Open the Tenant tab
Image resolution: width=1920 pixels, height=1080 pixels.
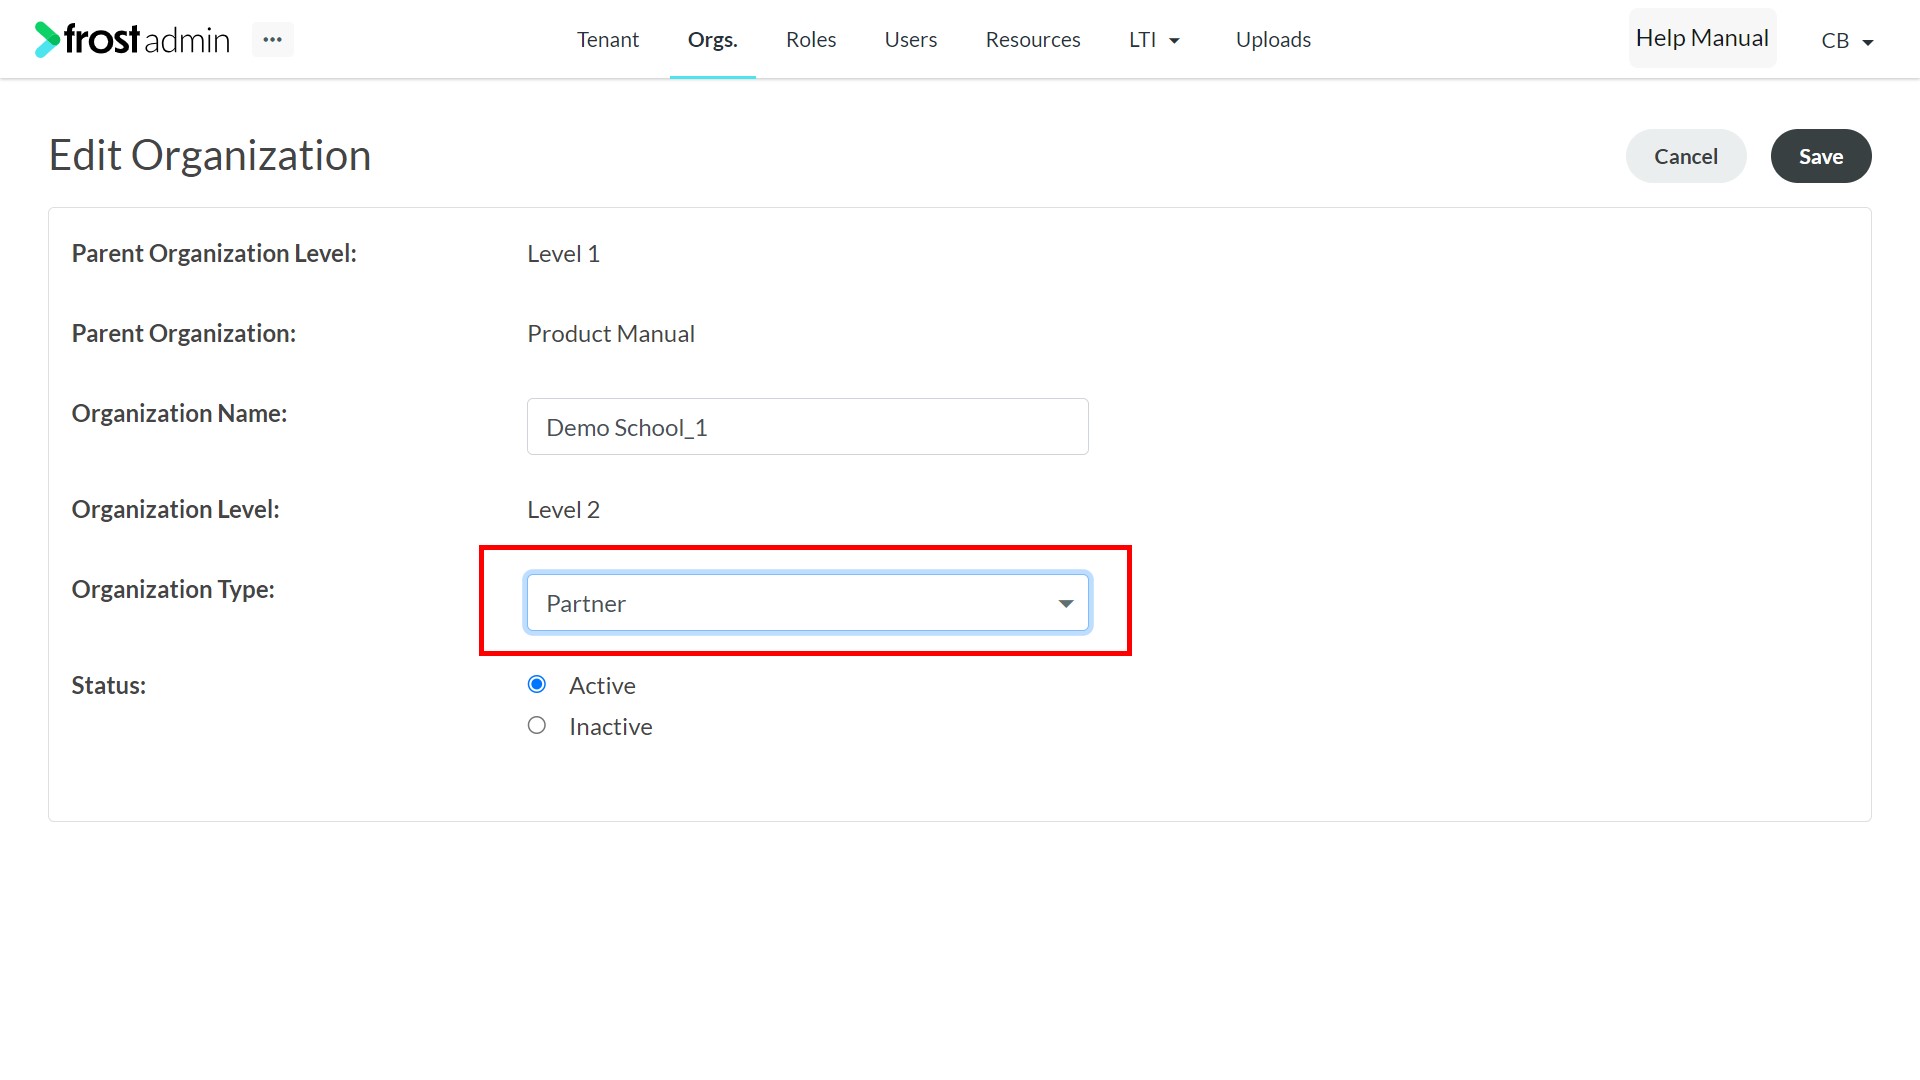pyautogui.click(x=607, y=39)
